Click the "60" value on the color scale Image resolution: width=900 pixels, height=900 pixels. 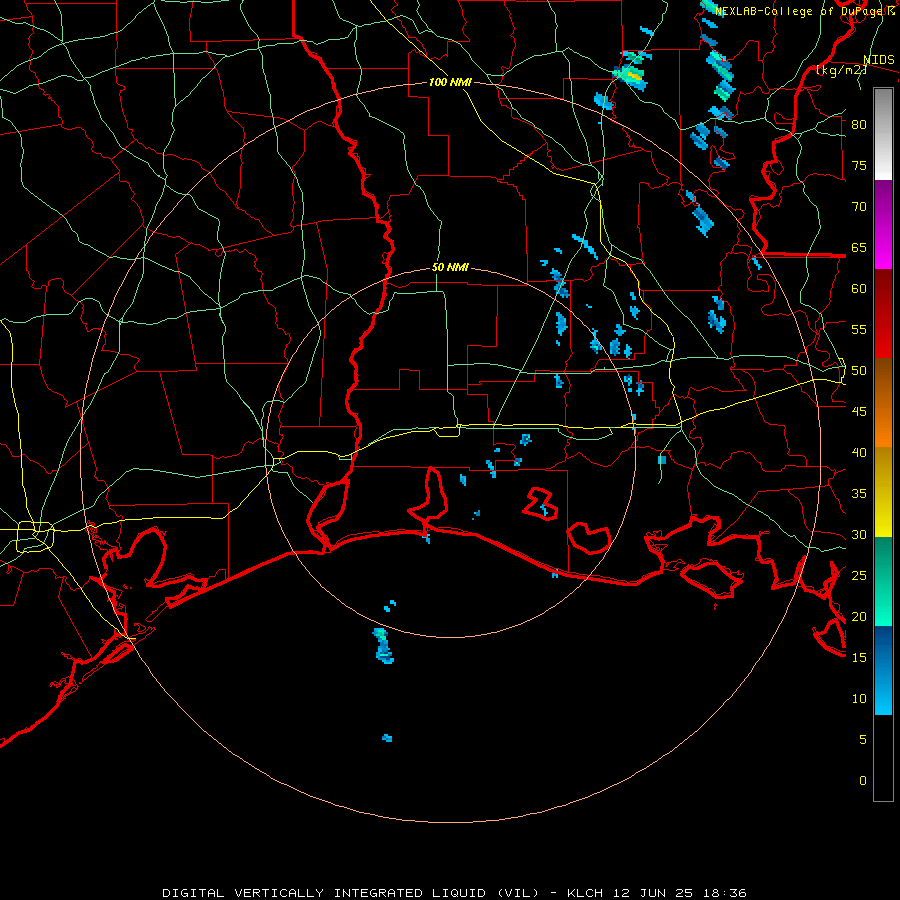click(859, 289)
